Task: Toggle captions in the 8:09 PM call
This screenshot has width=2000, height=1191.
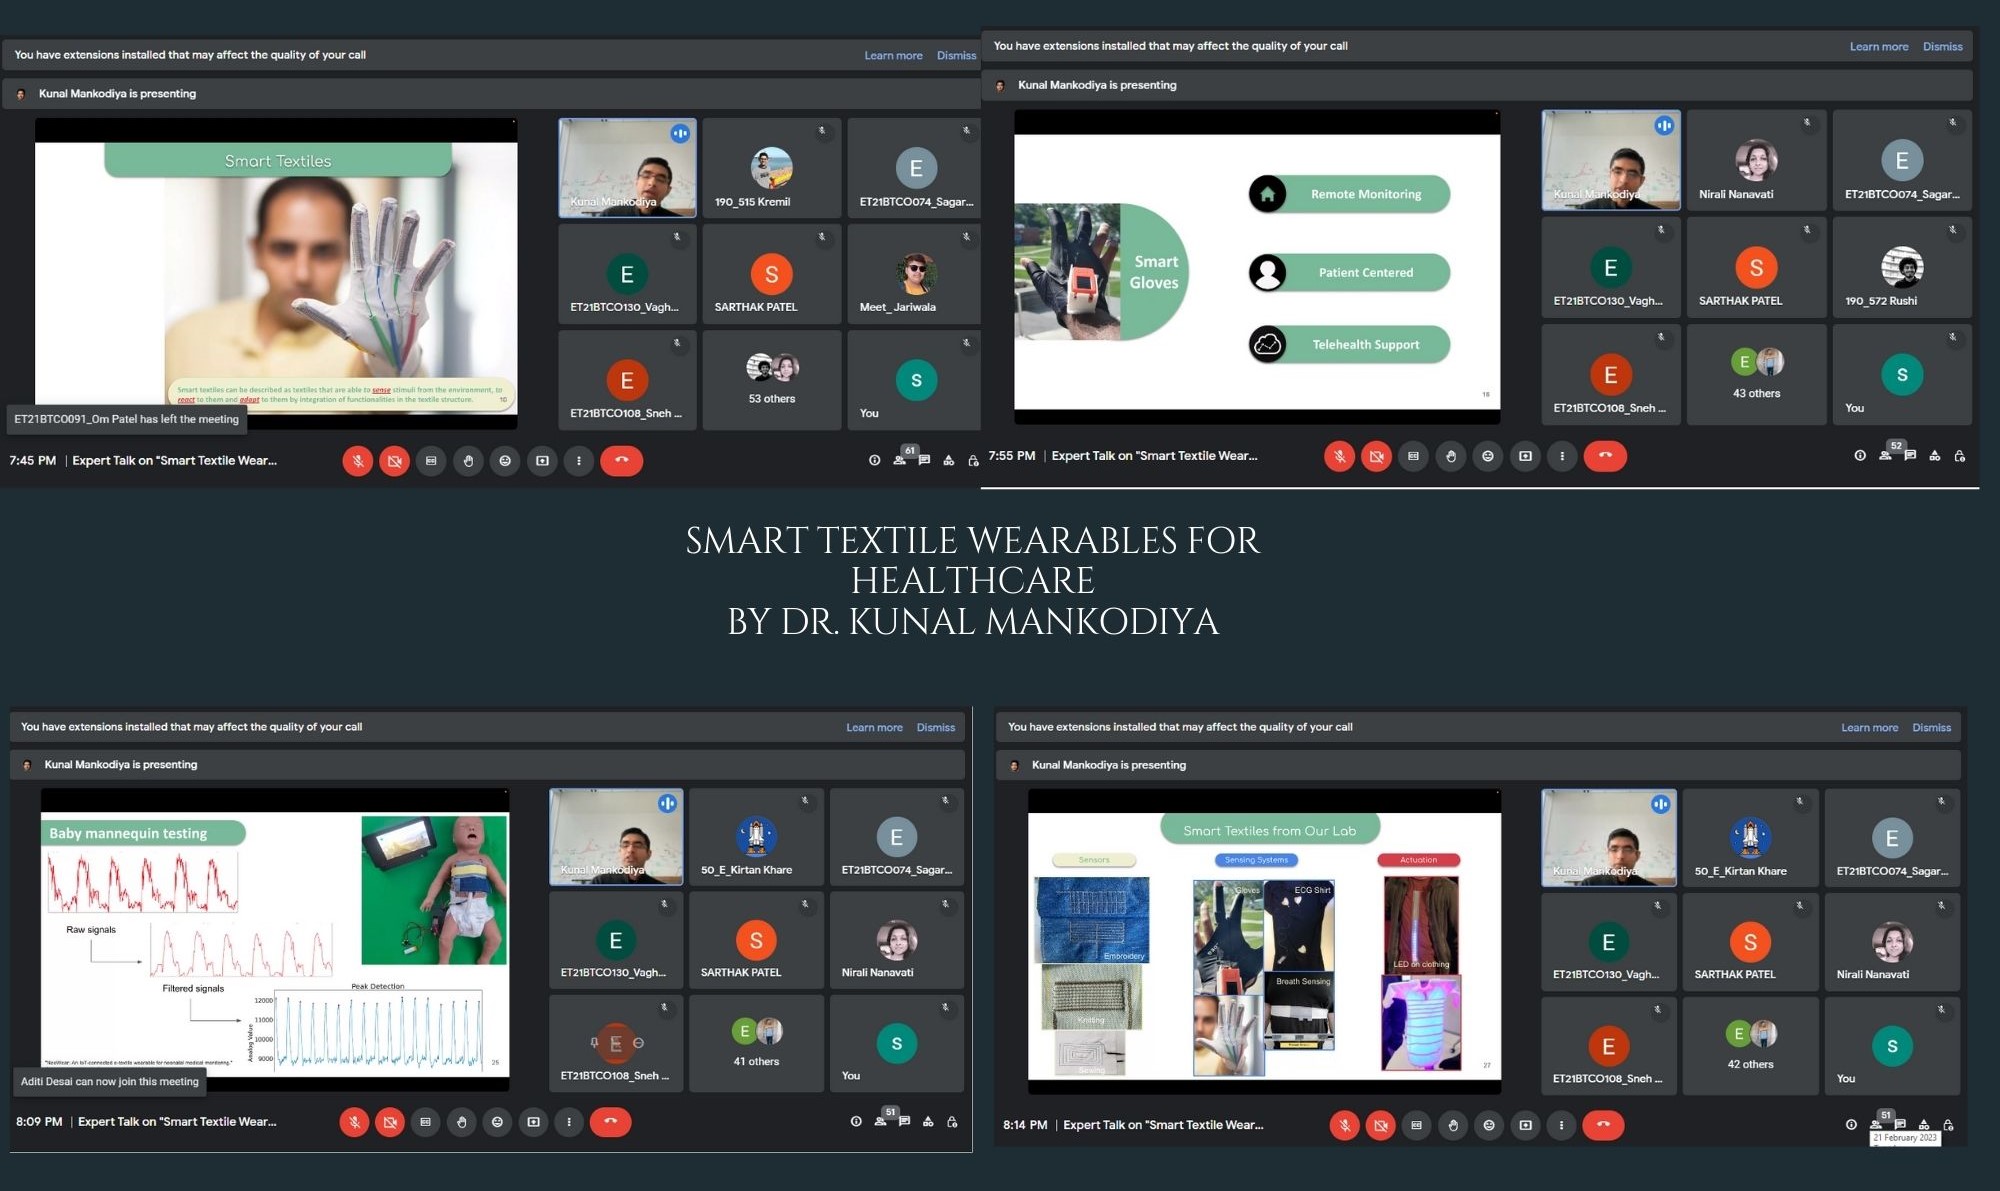Action: coord(425,1122)
